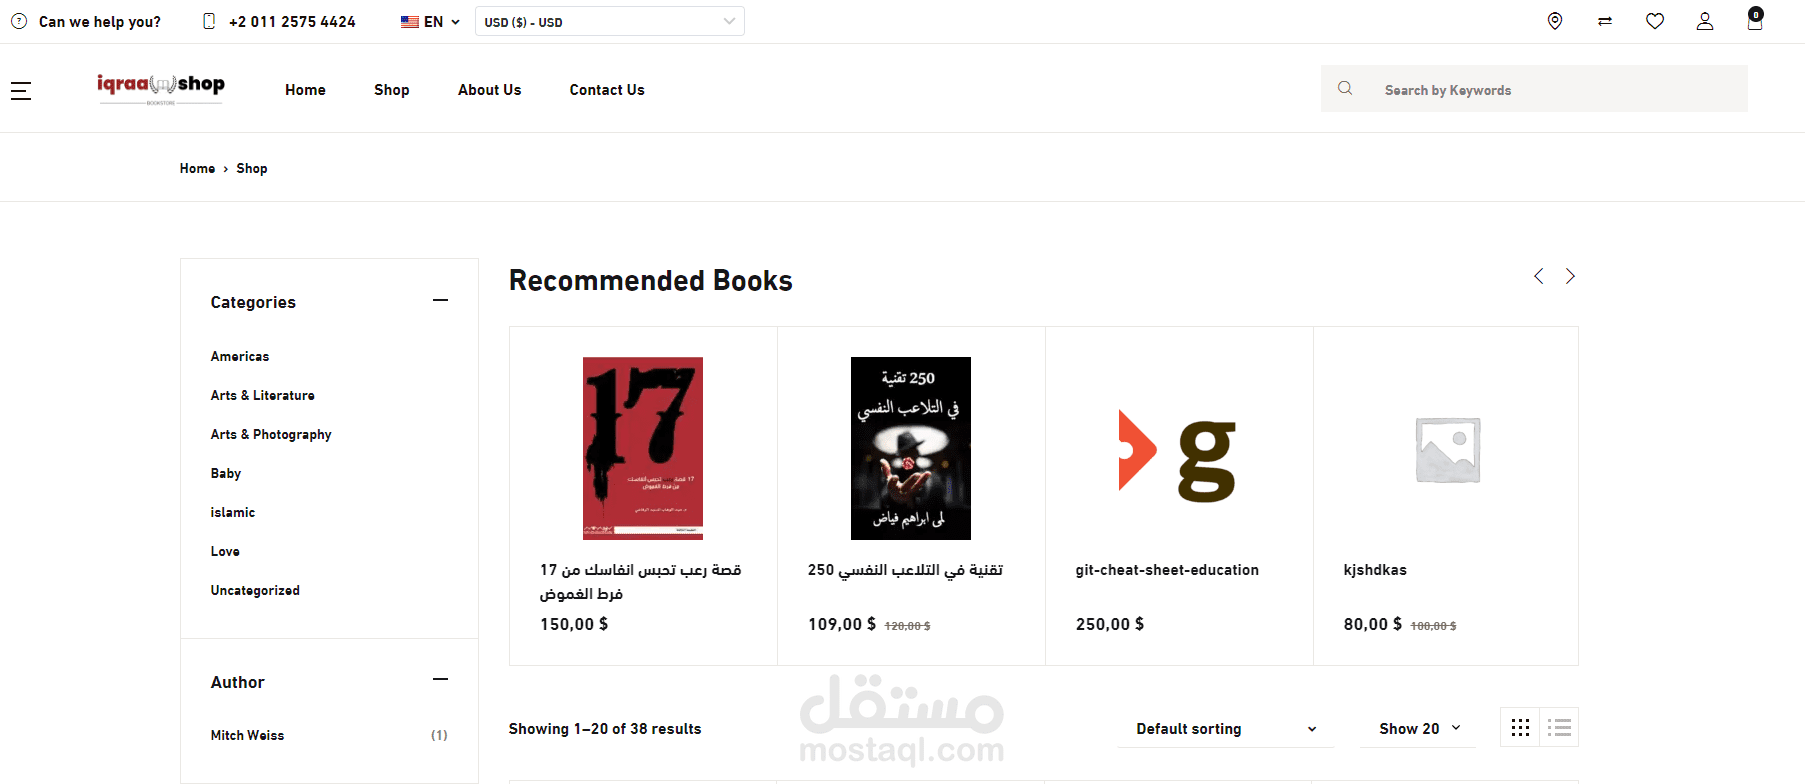Open the compare products icon

[x=1605, y=21]
